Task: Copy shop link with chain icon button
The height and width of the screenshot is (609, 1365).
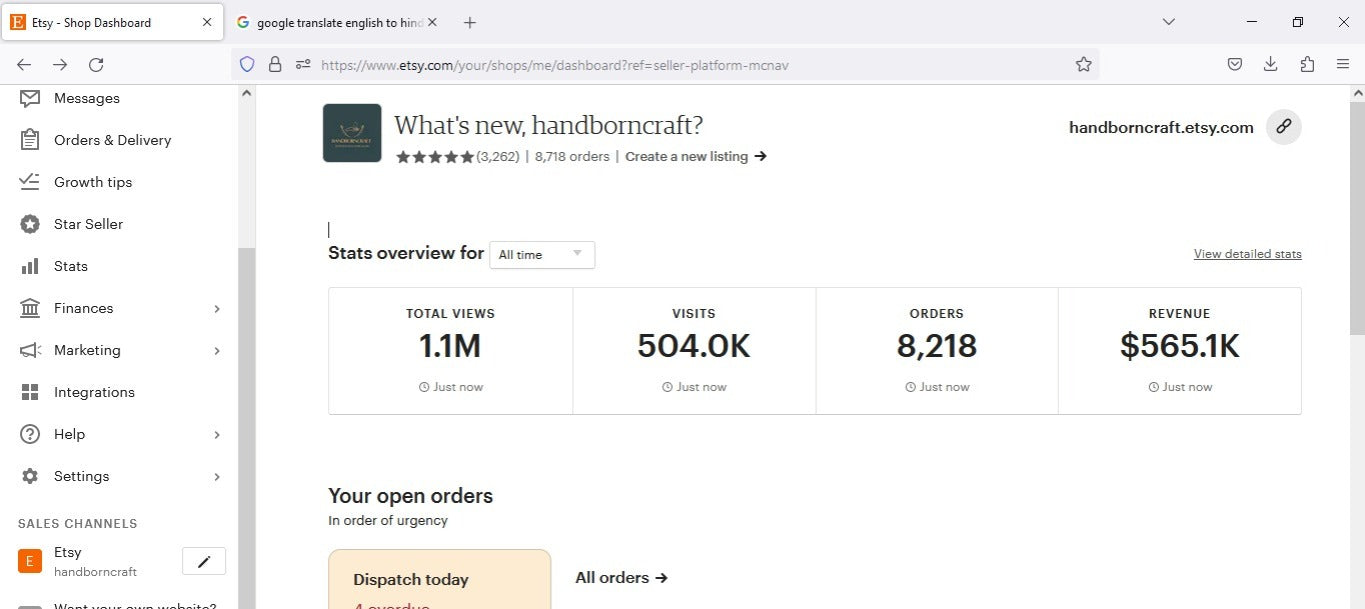Action: (1283, 127)
